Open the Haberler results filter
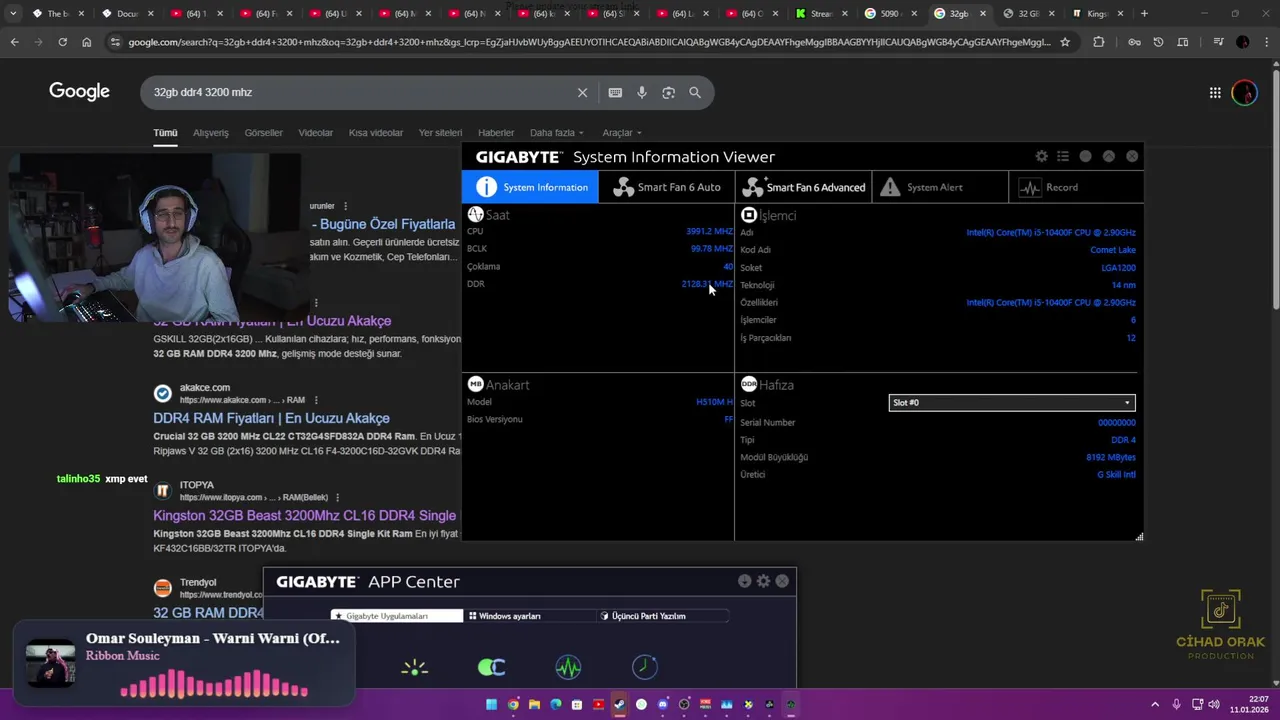1280x720 pixels. 496,132
